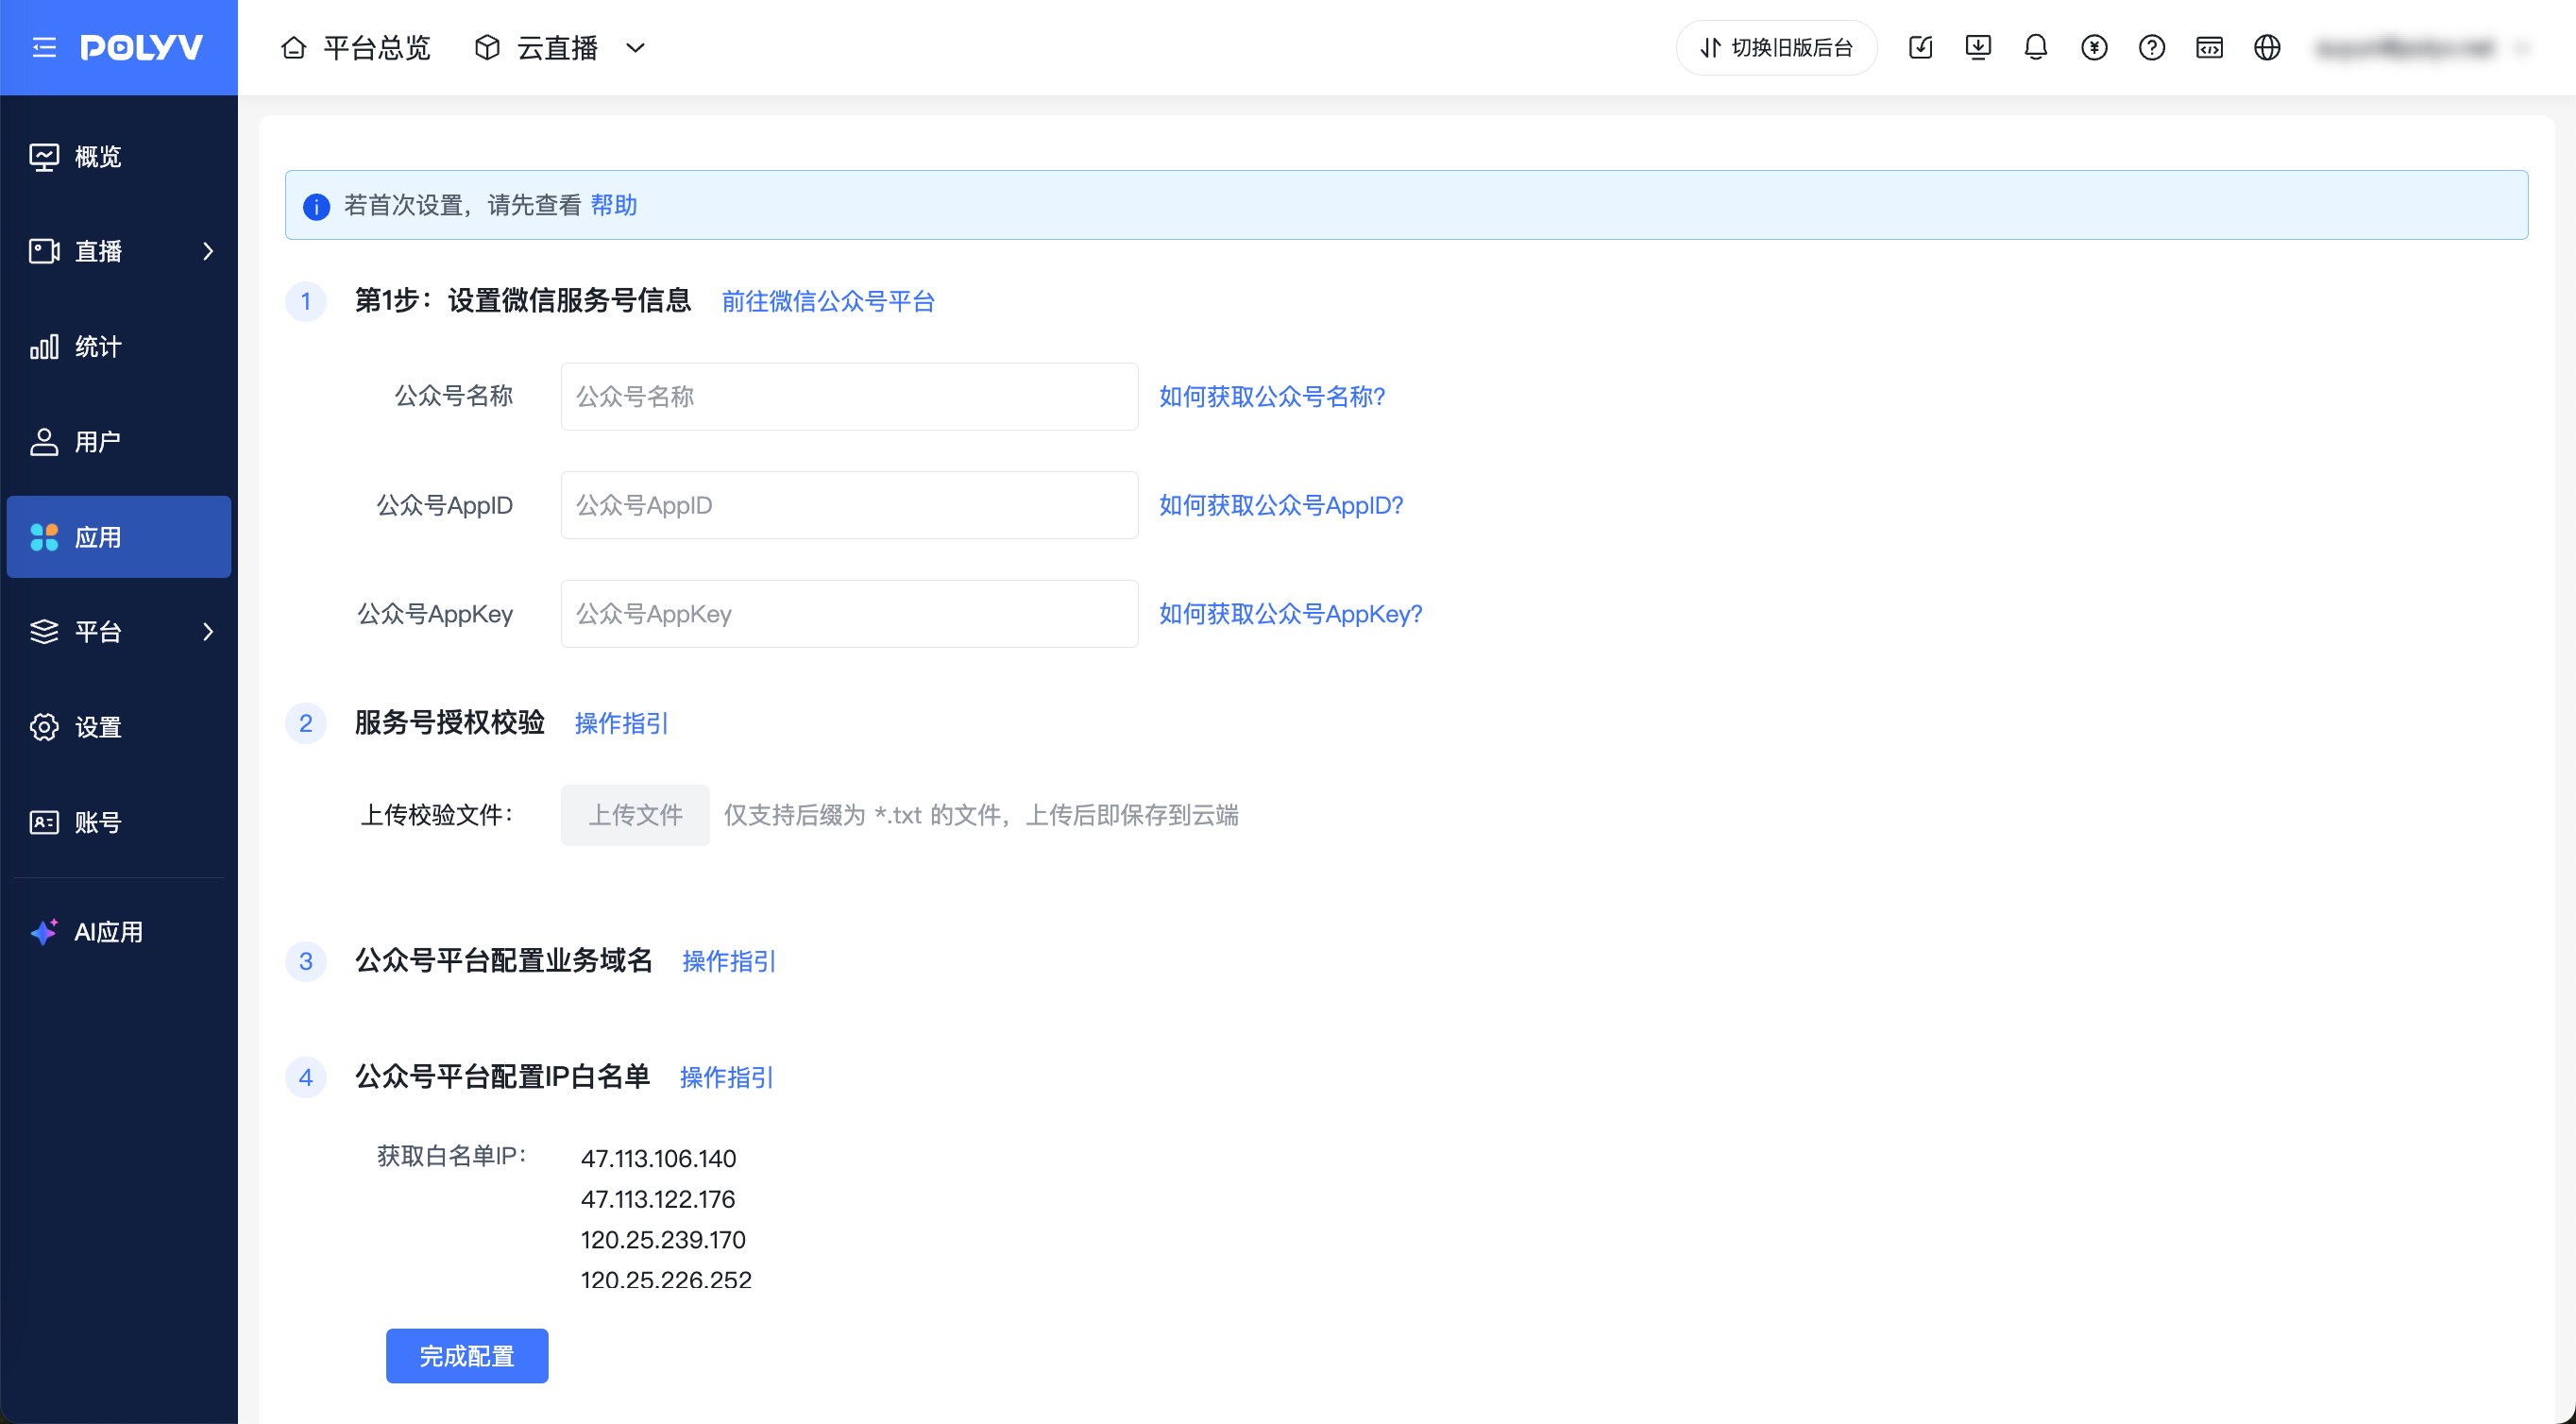Click the 用户 person icon
Screen dimensions: 2576x1424
click(x=44, y=442)
